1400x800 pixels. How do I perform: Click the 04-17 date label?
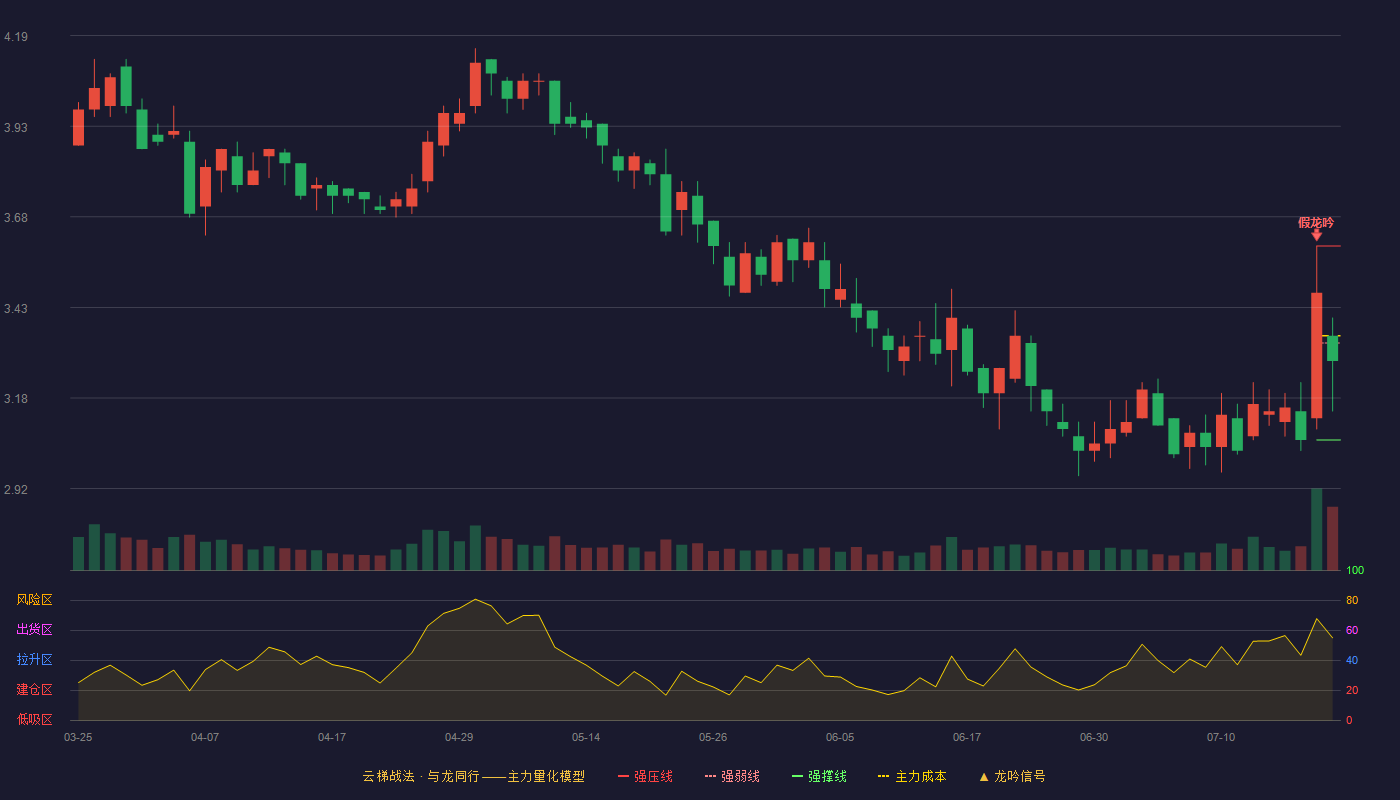(332, 737)
